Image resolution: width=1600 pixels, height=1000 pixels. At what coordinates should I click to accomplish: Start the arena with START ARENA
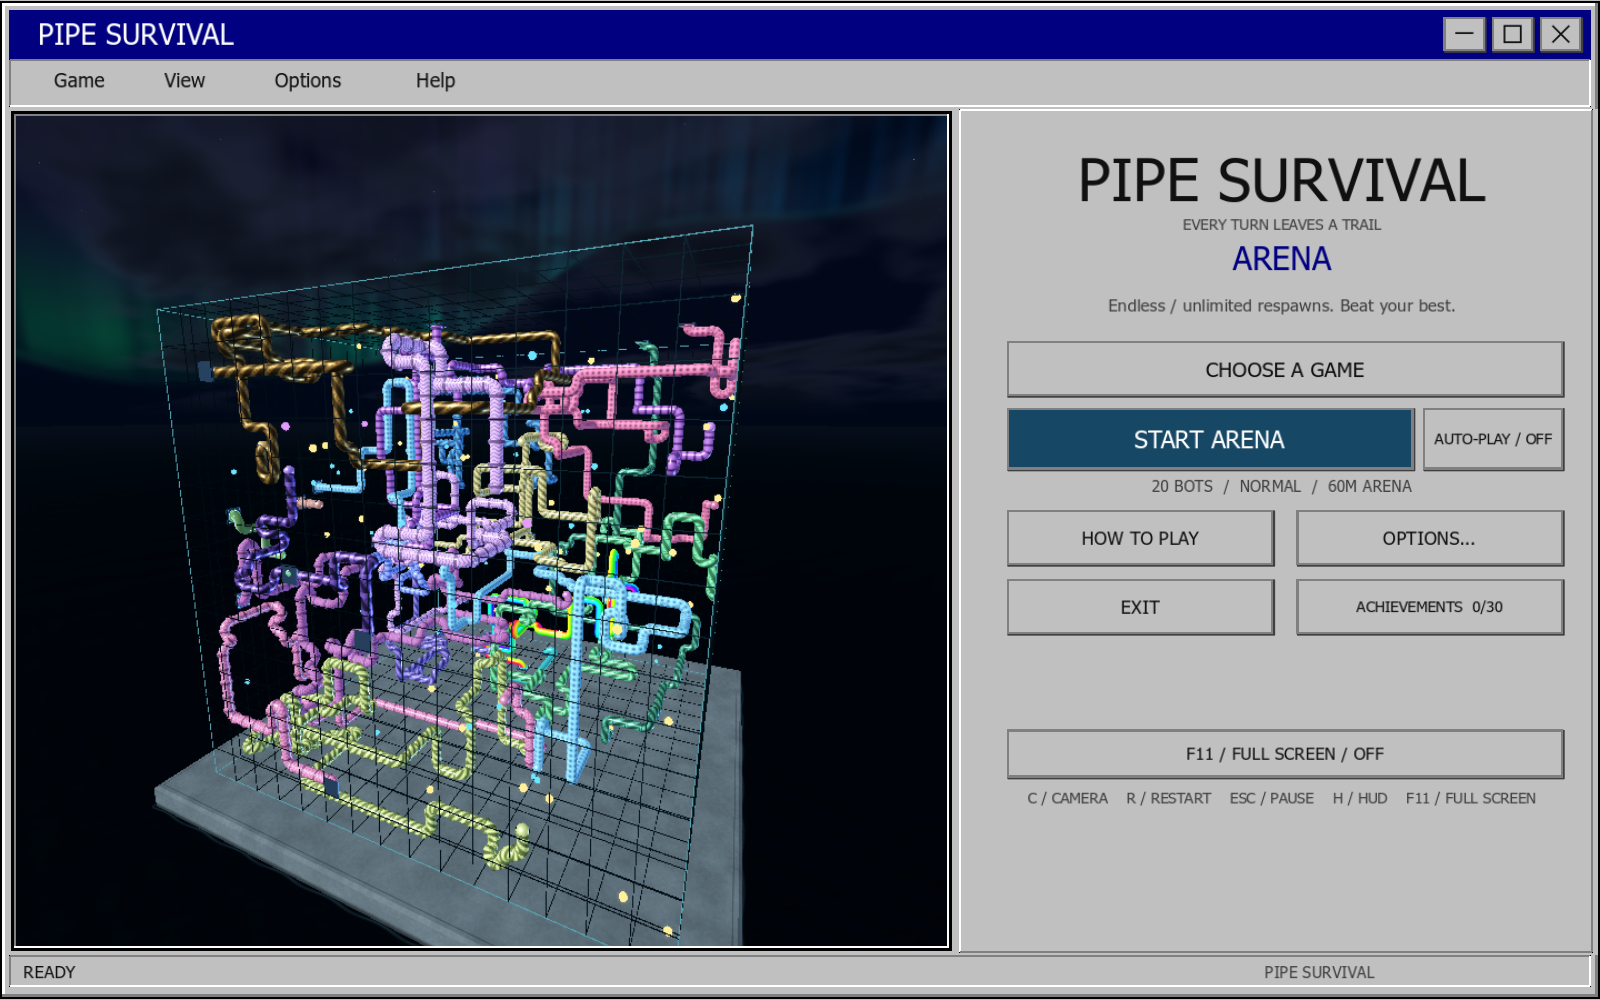(1210, 440)
